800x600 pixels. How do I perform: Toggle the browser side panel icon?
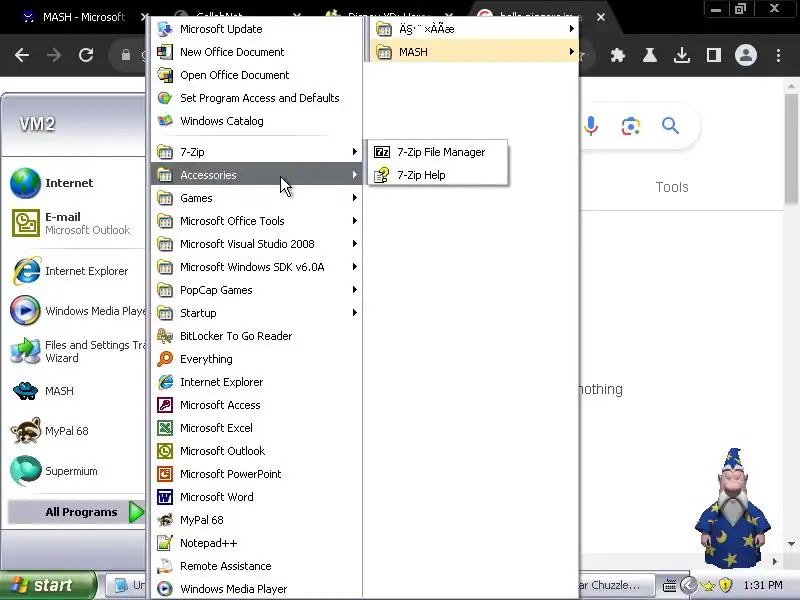(714, 55)
